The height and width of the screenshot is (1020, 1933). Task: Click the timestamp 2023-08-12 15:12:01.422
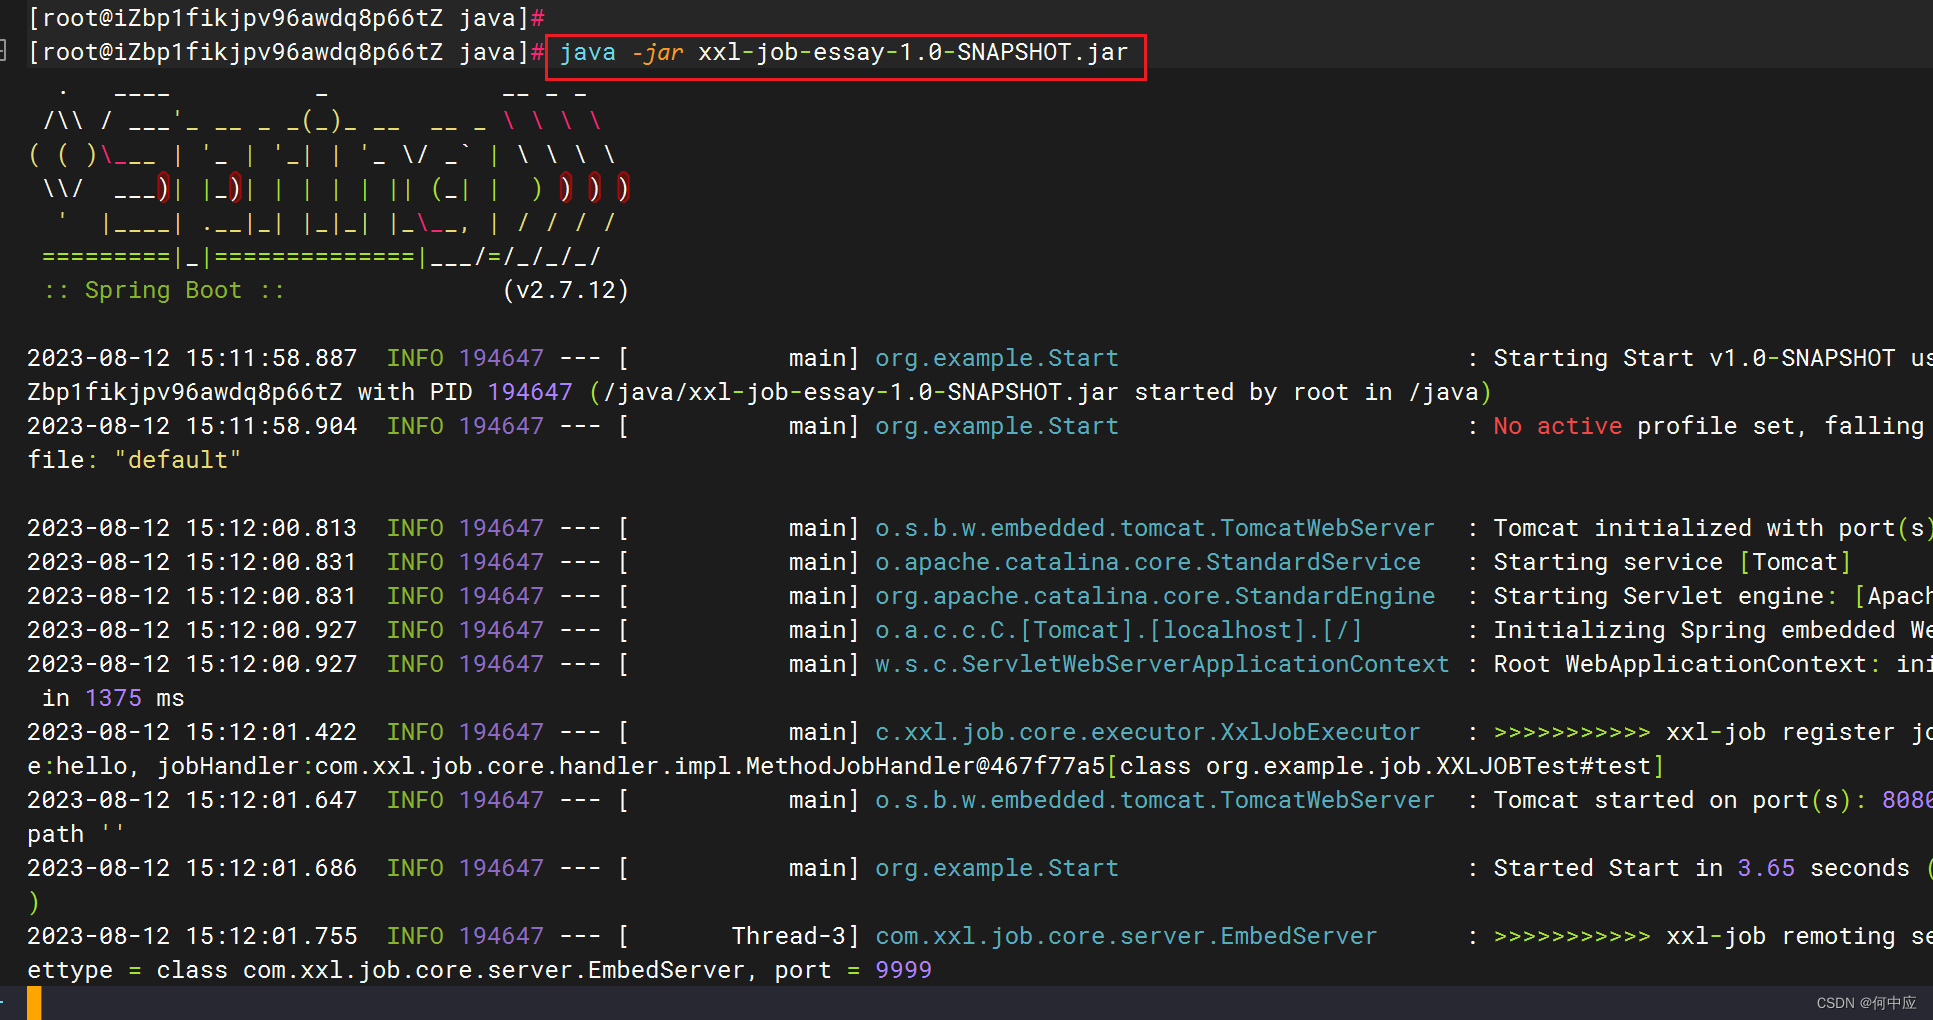(x=192, y=732)
